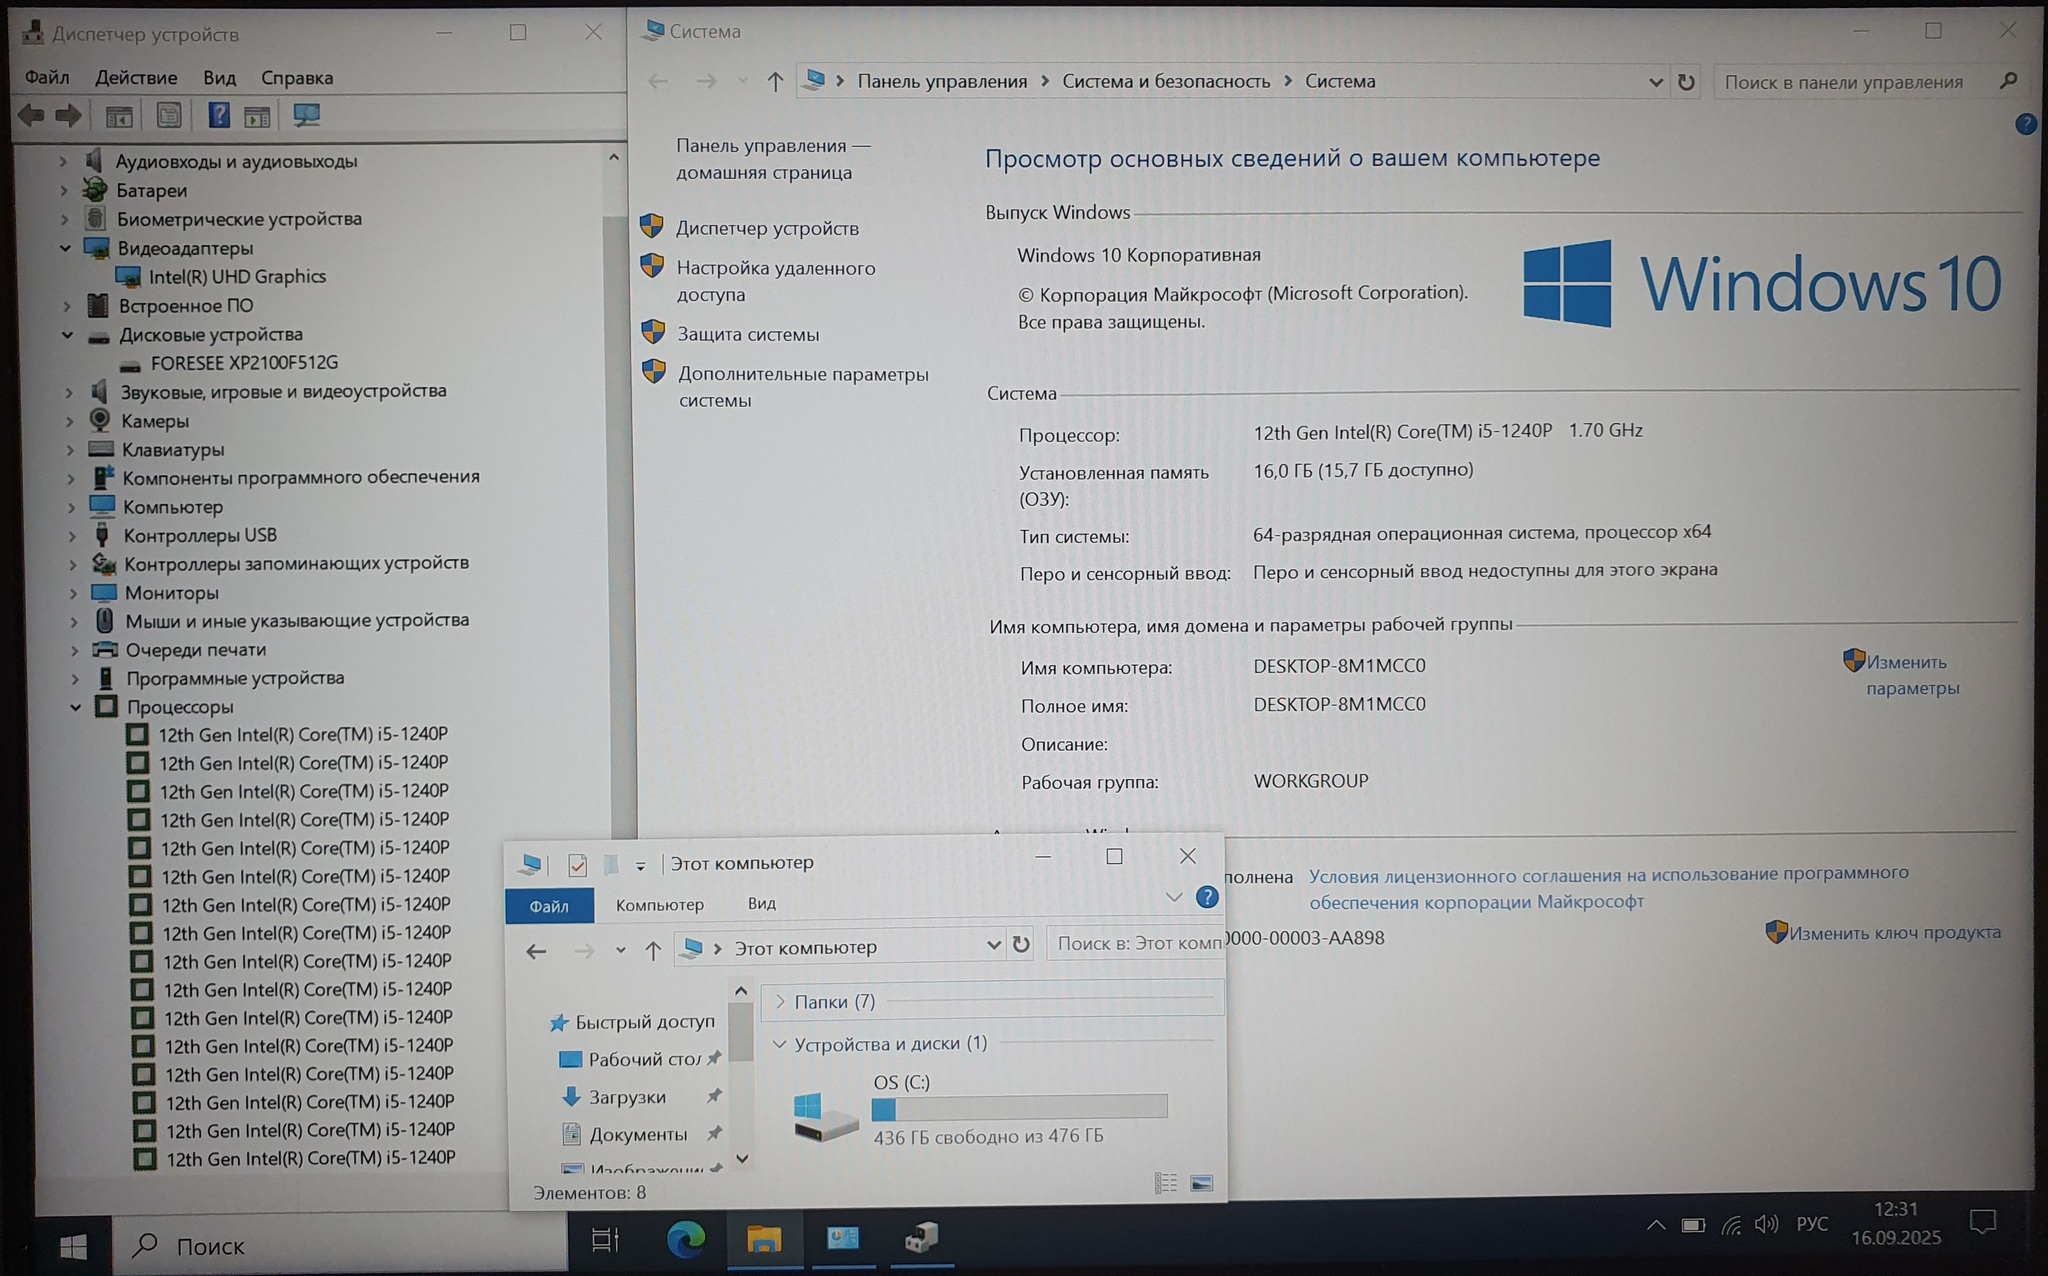Click the OS (C:) drive usage bar
Screen dimensions: 2048x1276
point(1018,1107)
